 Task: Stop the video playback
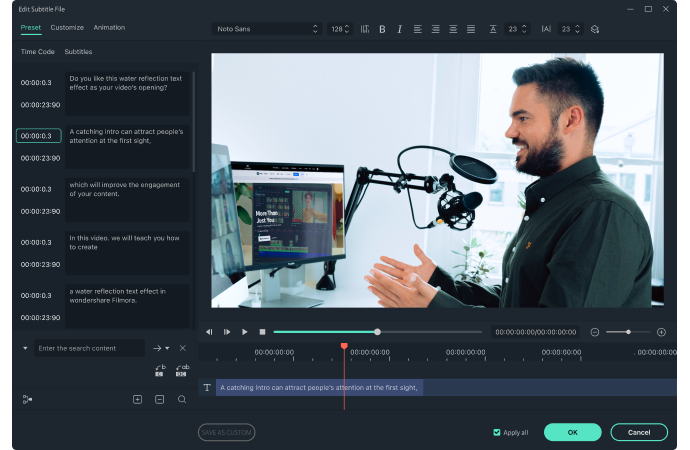tap(262, 332)
